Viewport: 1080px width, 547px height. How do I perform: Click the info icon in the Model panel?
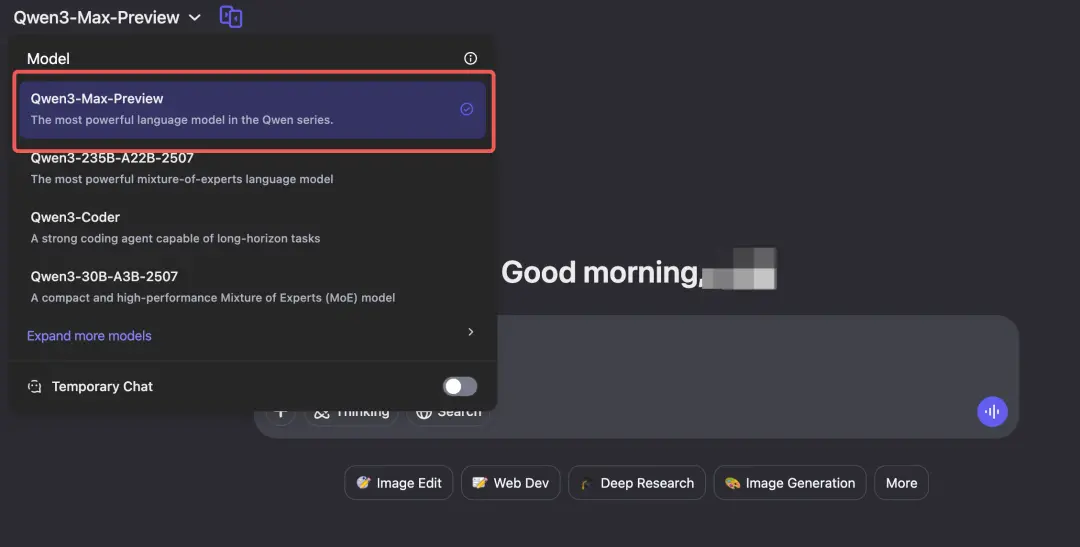pyautogui.click(x=471, y=59)
